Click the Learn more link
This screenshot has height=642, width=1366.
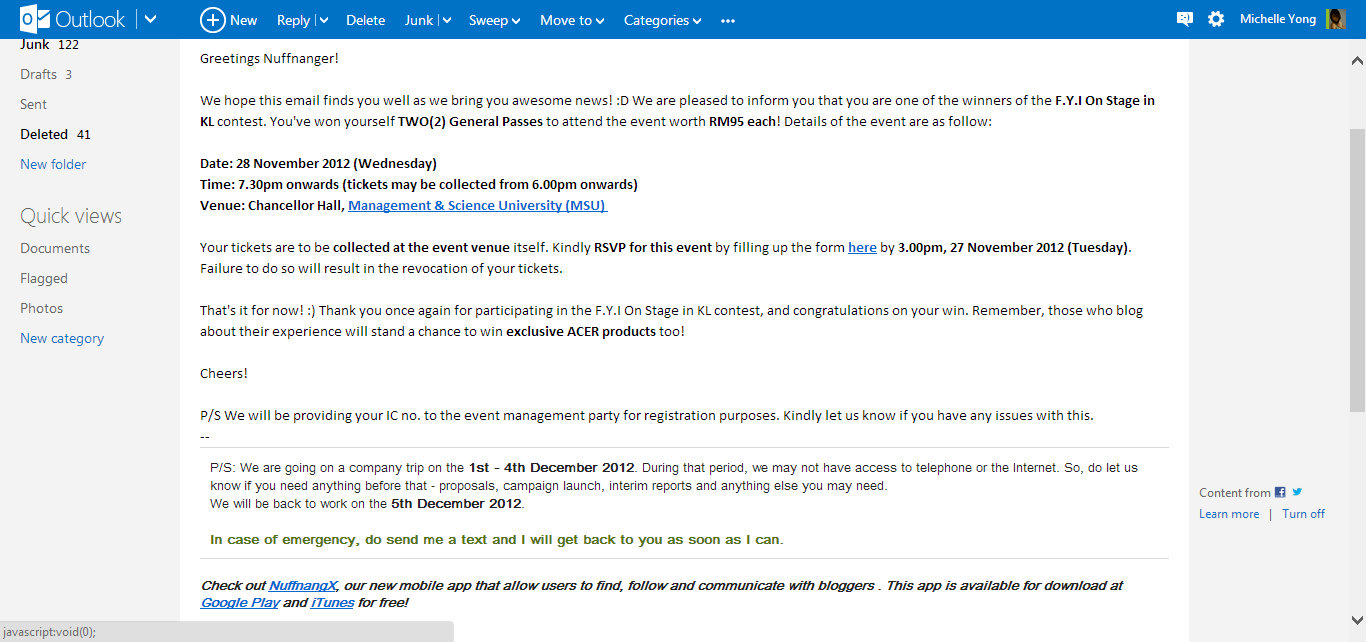pyautogui.click(x=1229, y=514)
